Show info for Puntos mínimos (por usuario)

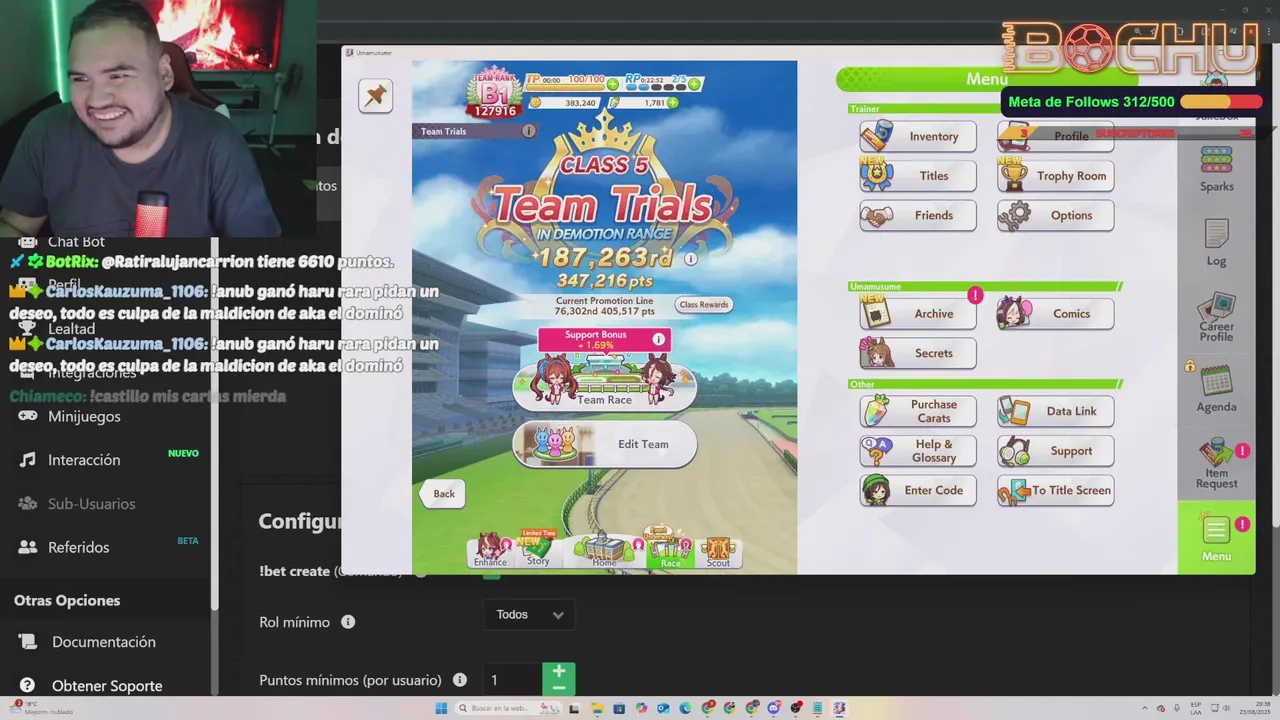tap(460, 680)
